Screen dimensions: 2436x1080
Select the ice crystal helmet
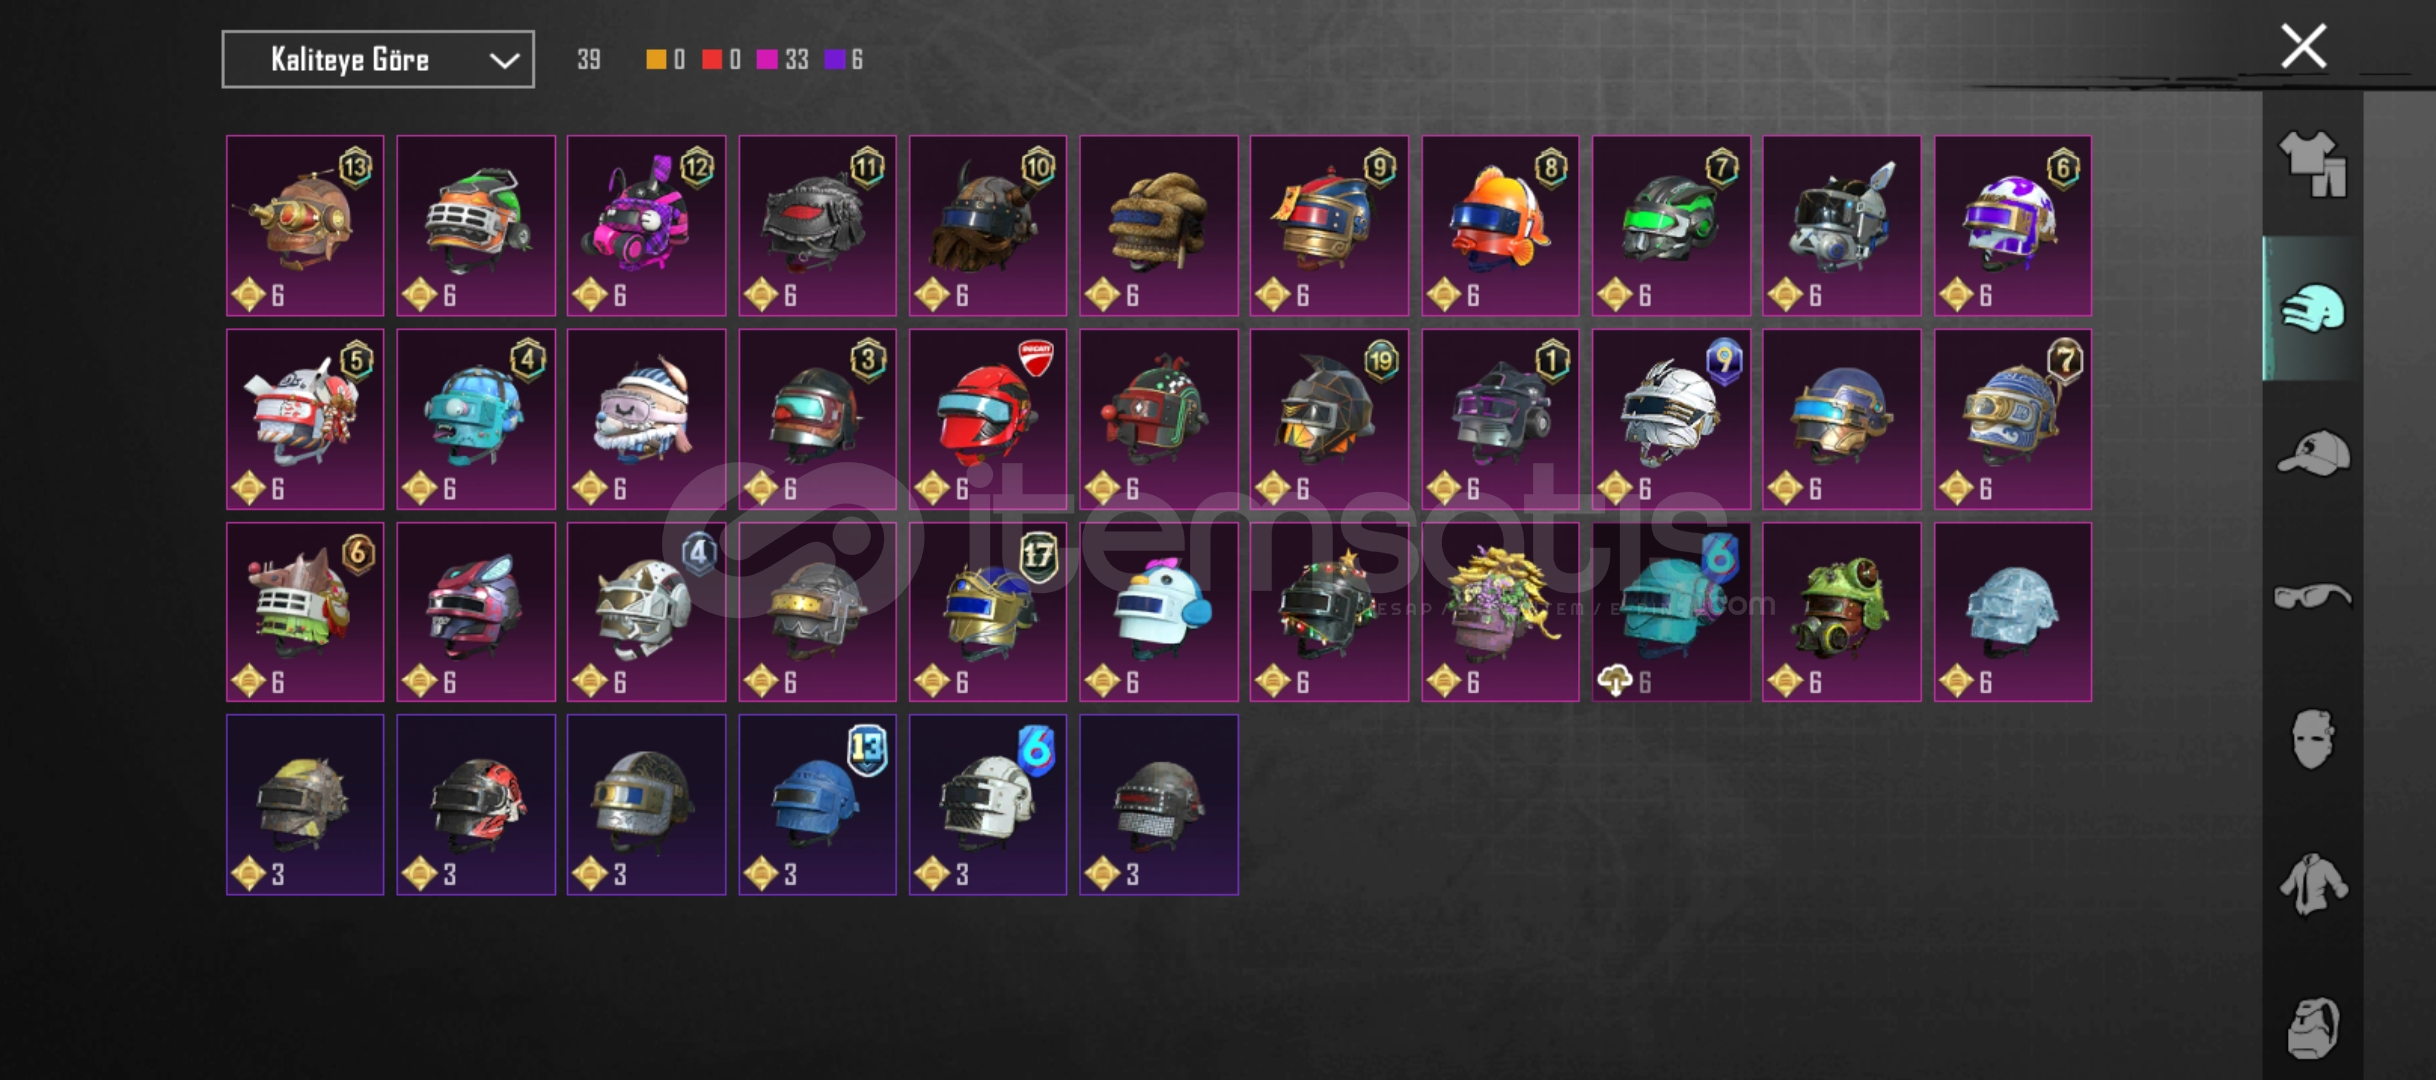click(x=2013, y=612)
